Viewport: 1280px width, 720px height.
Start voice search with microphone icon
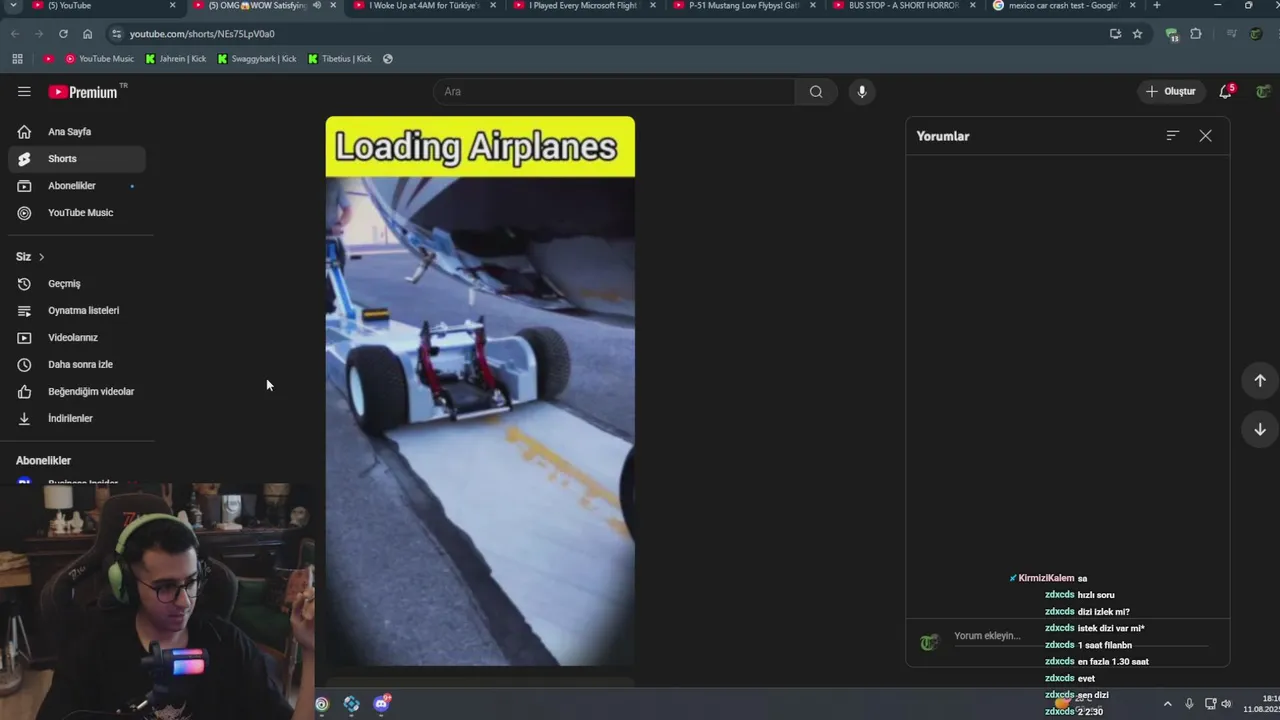pos(862,91)
